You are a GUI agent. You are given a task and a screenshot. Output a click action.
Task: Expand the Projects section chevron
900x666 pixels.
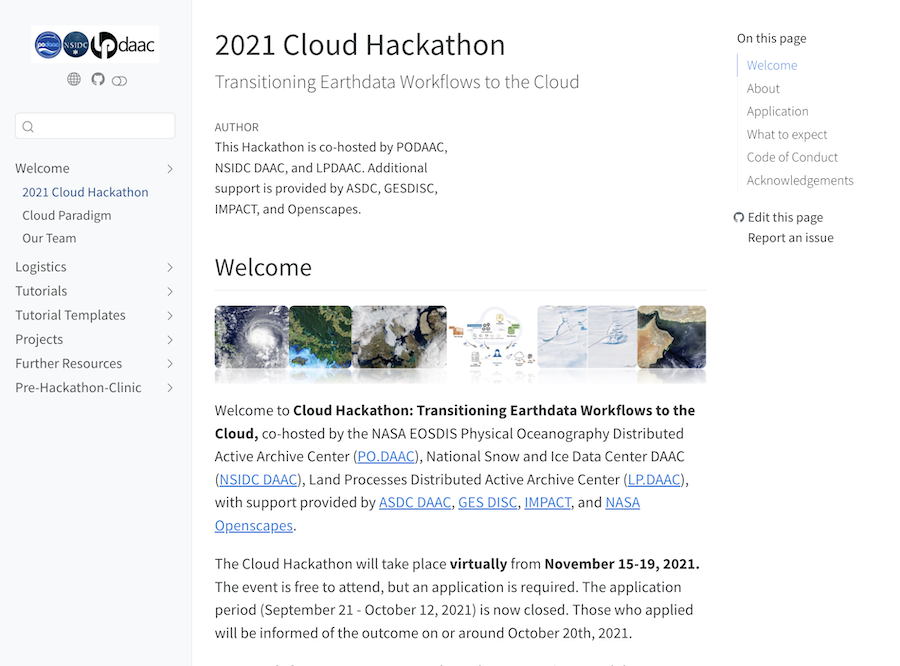[170, 340]
